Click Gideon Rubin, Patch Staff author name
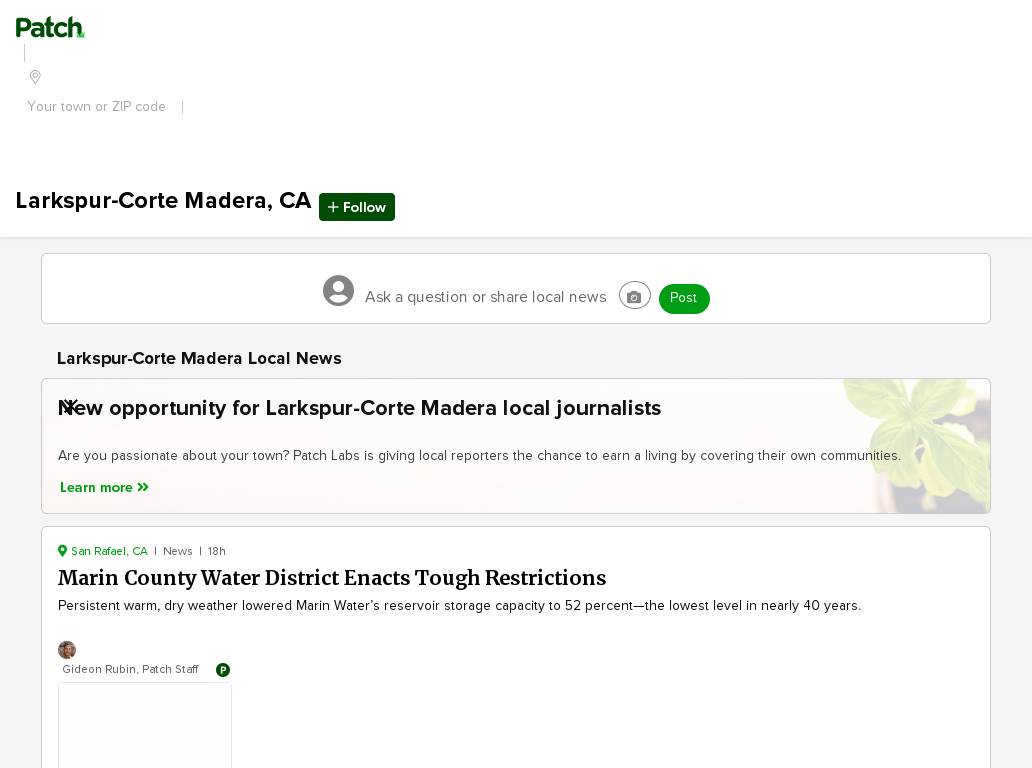Viewport: 1032px width, 768px height. tap(130, 669)
